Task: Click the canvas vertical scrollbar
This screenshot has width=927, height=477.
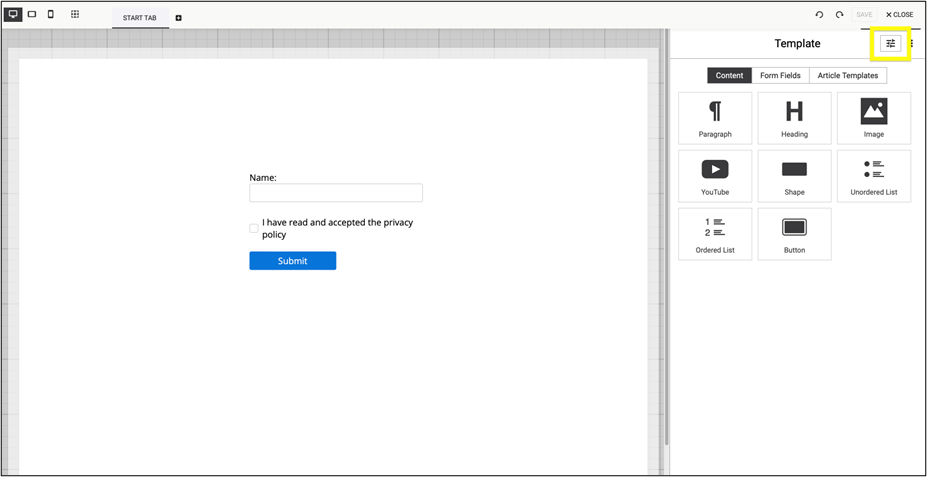Action: coord(666,236)
